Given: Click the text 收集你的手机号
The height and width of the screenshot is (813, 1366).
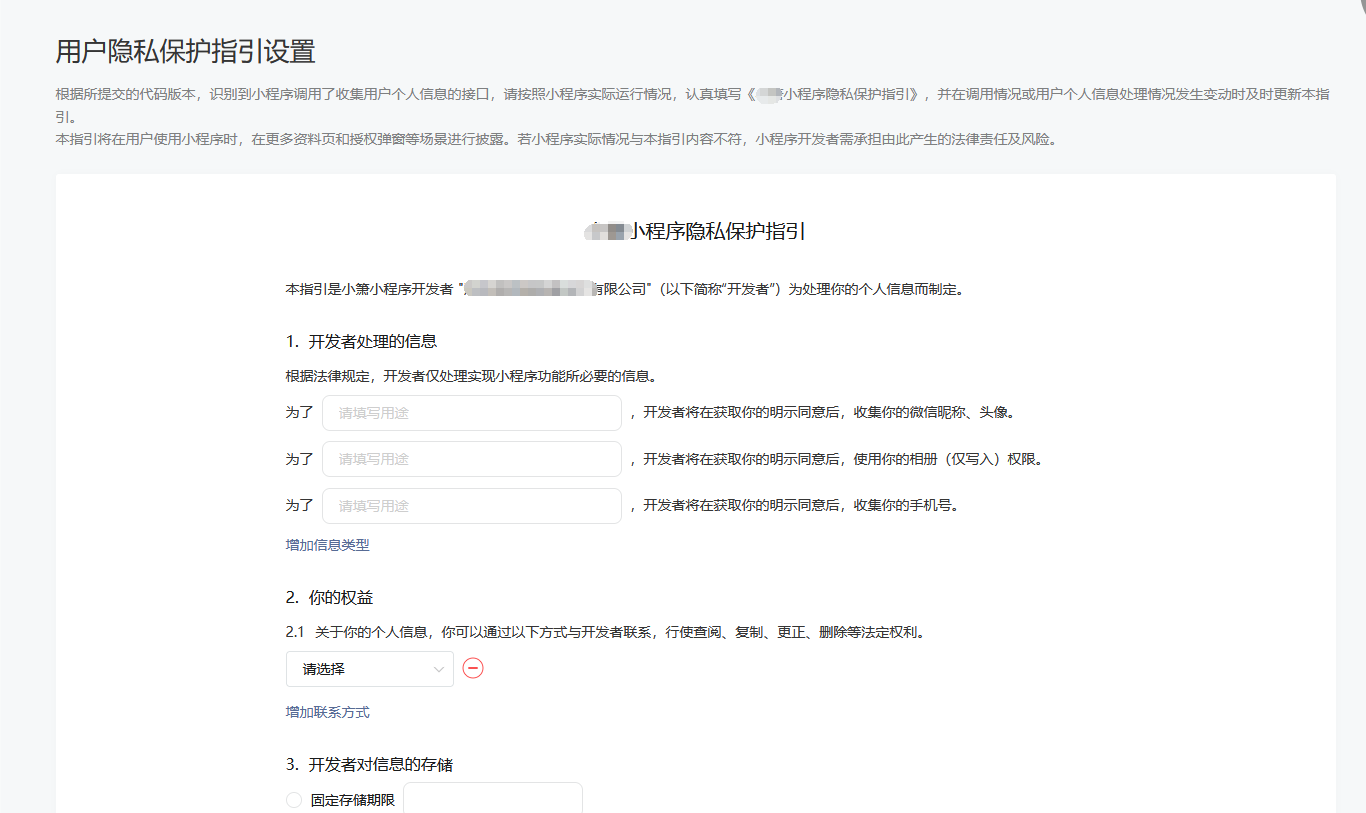Looking at the screenshot, I should tap(906, 505).
